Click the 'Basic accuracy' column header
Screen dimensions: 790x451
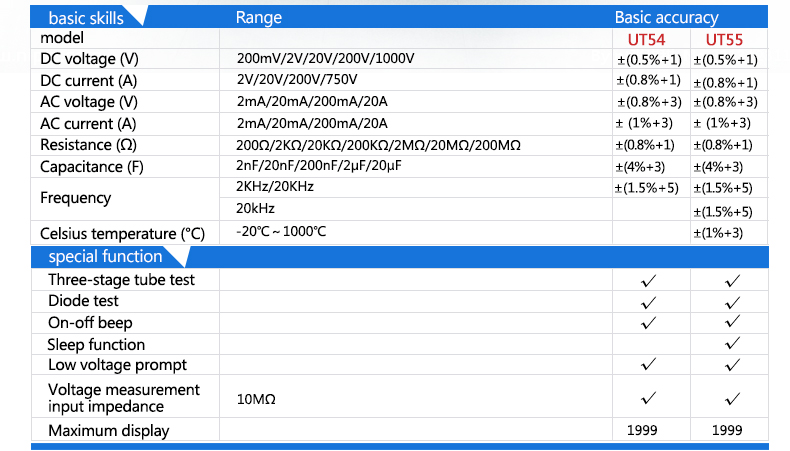click(x=666, y=17)
